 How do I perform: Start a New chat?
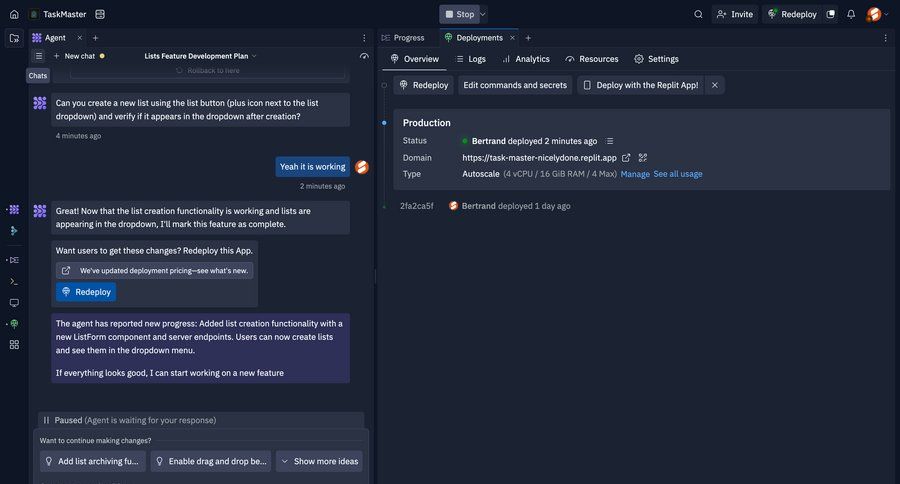click(75, 56)
